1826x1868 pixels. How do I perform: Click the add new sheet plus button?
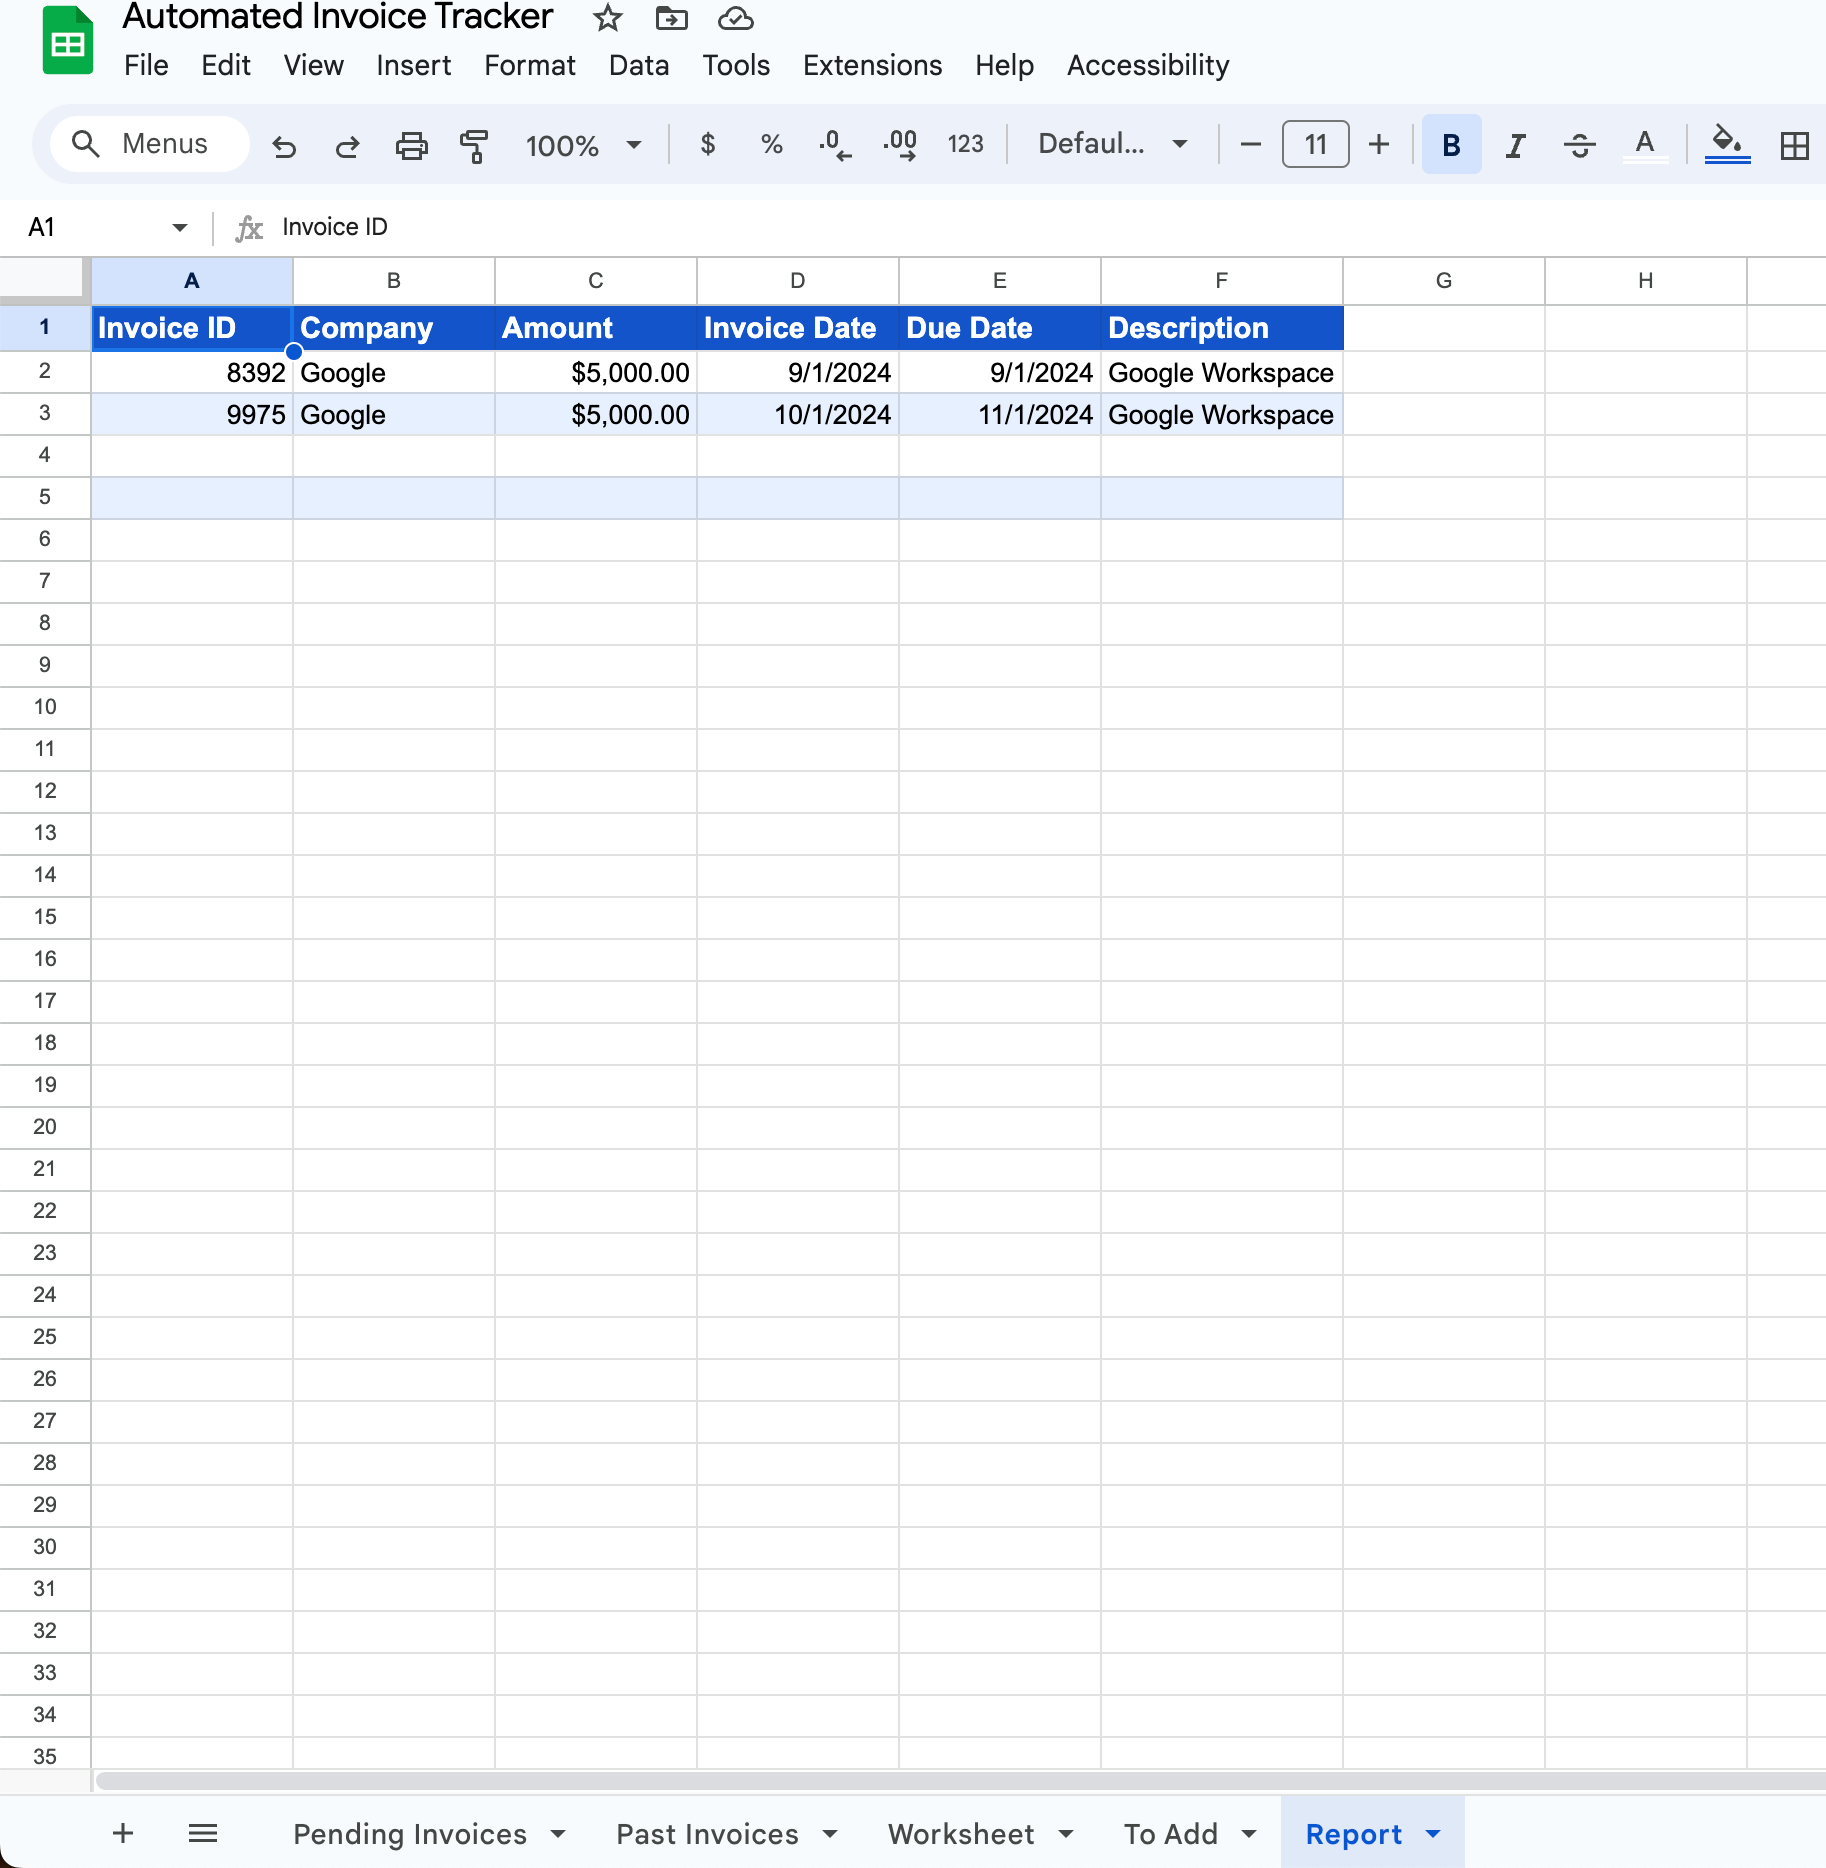point(123,1833)
